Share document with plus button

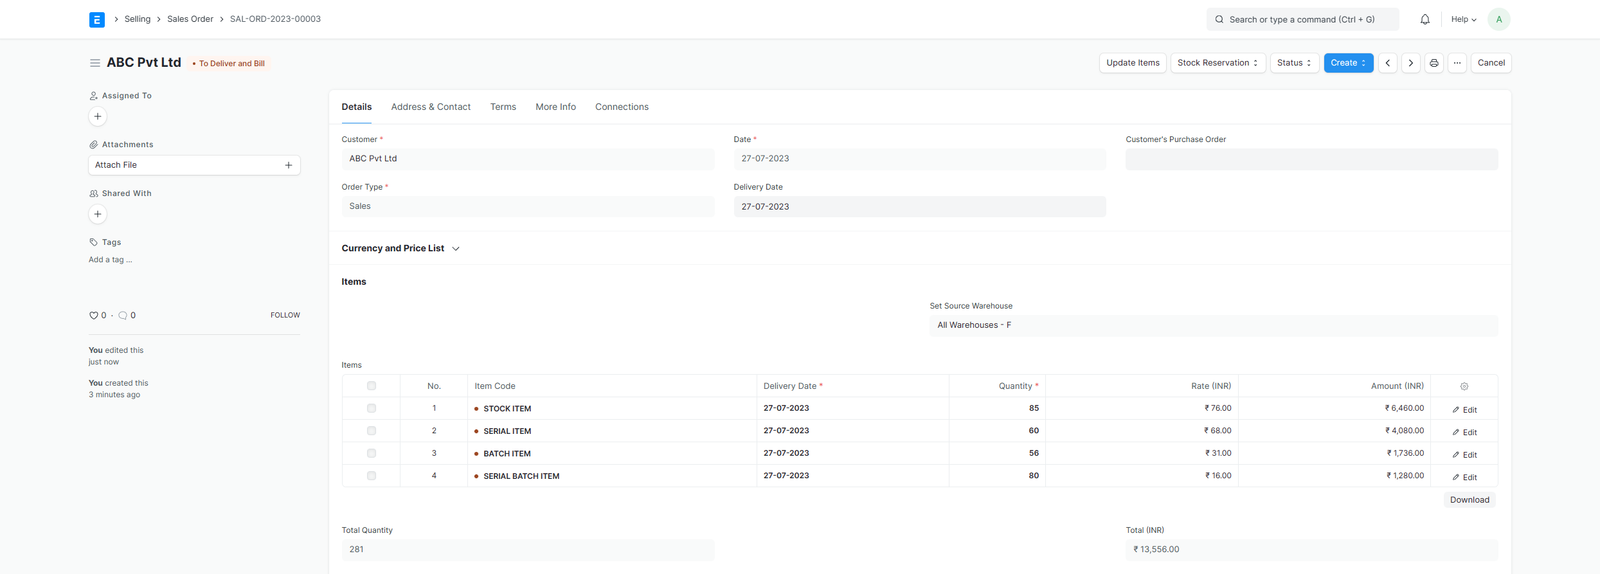point(98,214)
